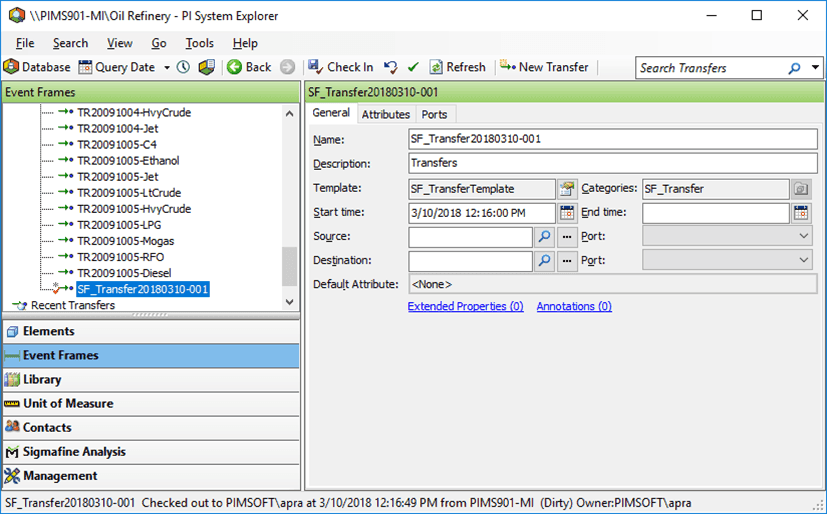The height and width of the screenshot is (514, 827).
Task: Click the tree scrollbar down arrow
Action: click(290, 302)
